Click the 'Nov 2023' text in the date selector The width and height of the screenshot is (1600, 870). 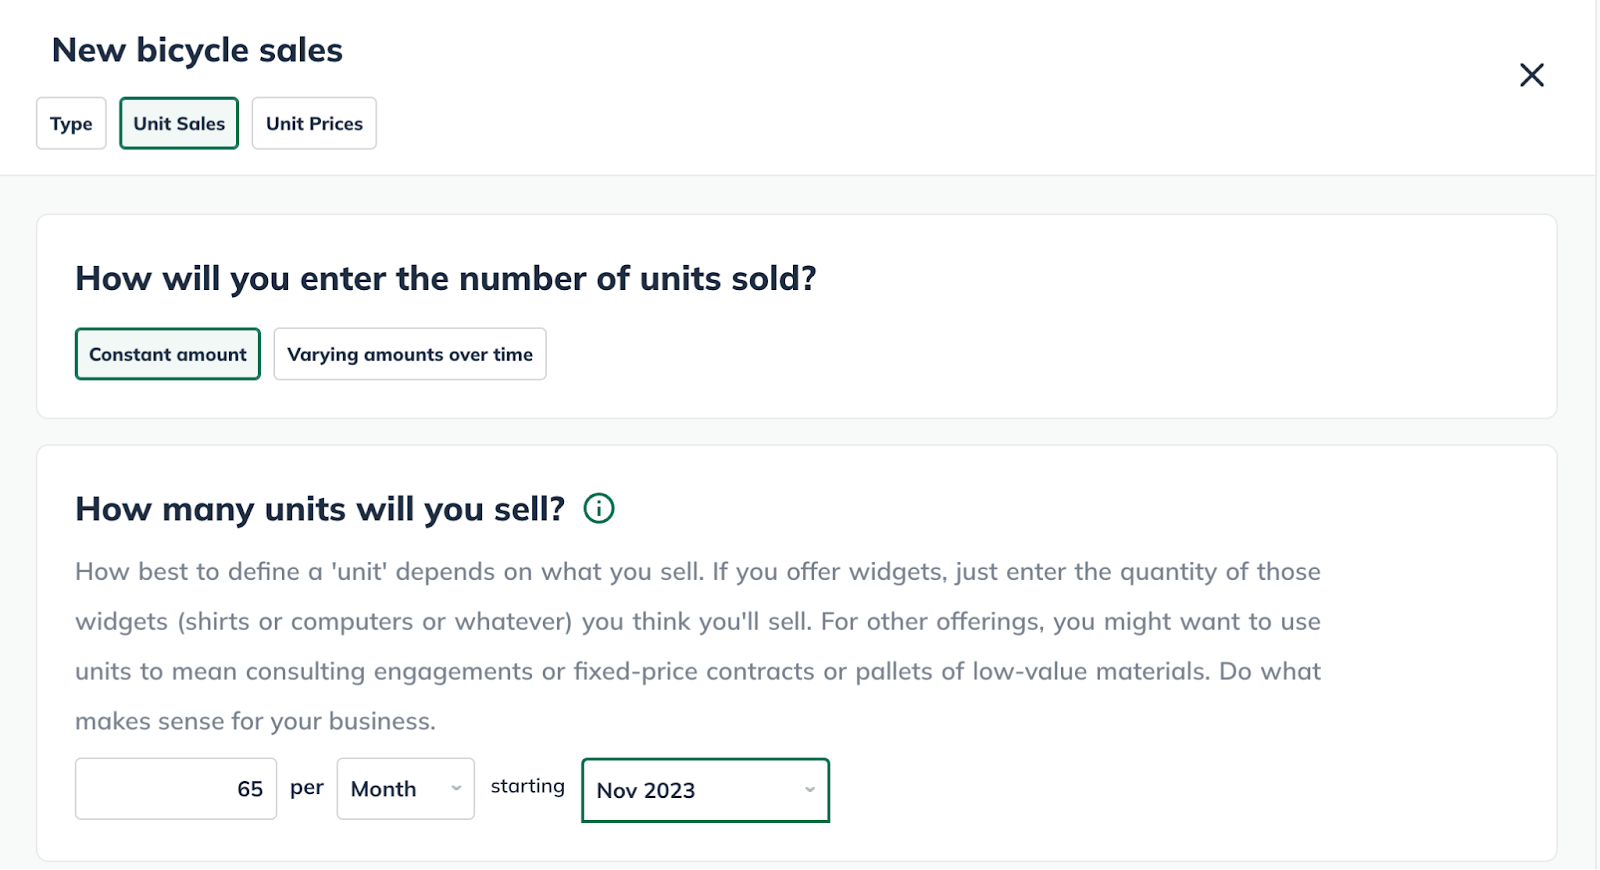(x=646, y=791)
